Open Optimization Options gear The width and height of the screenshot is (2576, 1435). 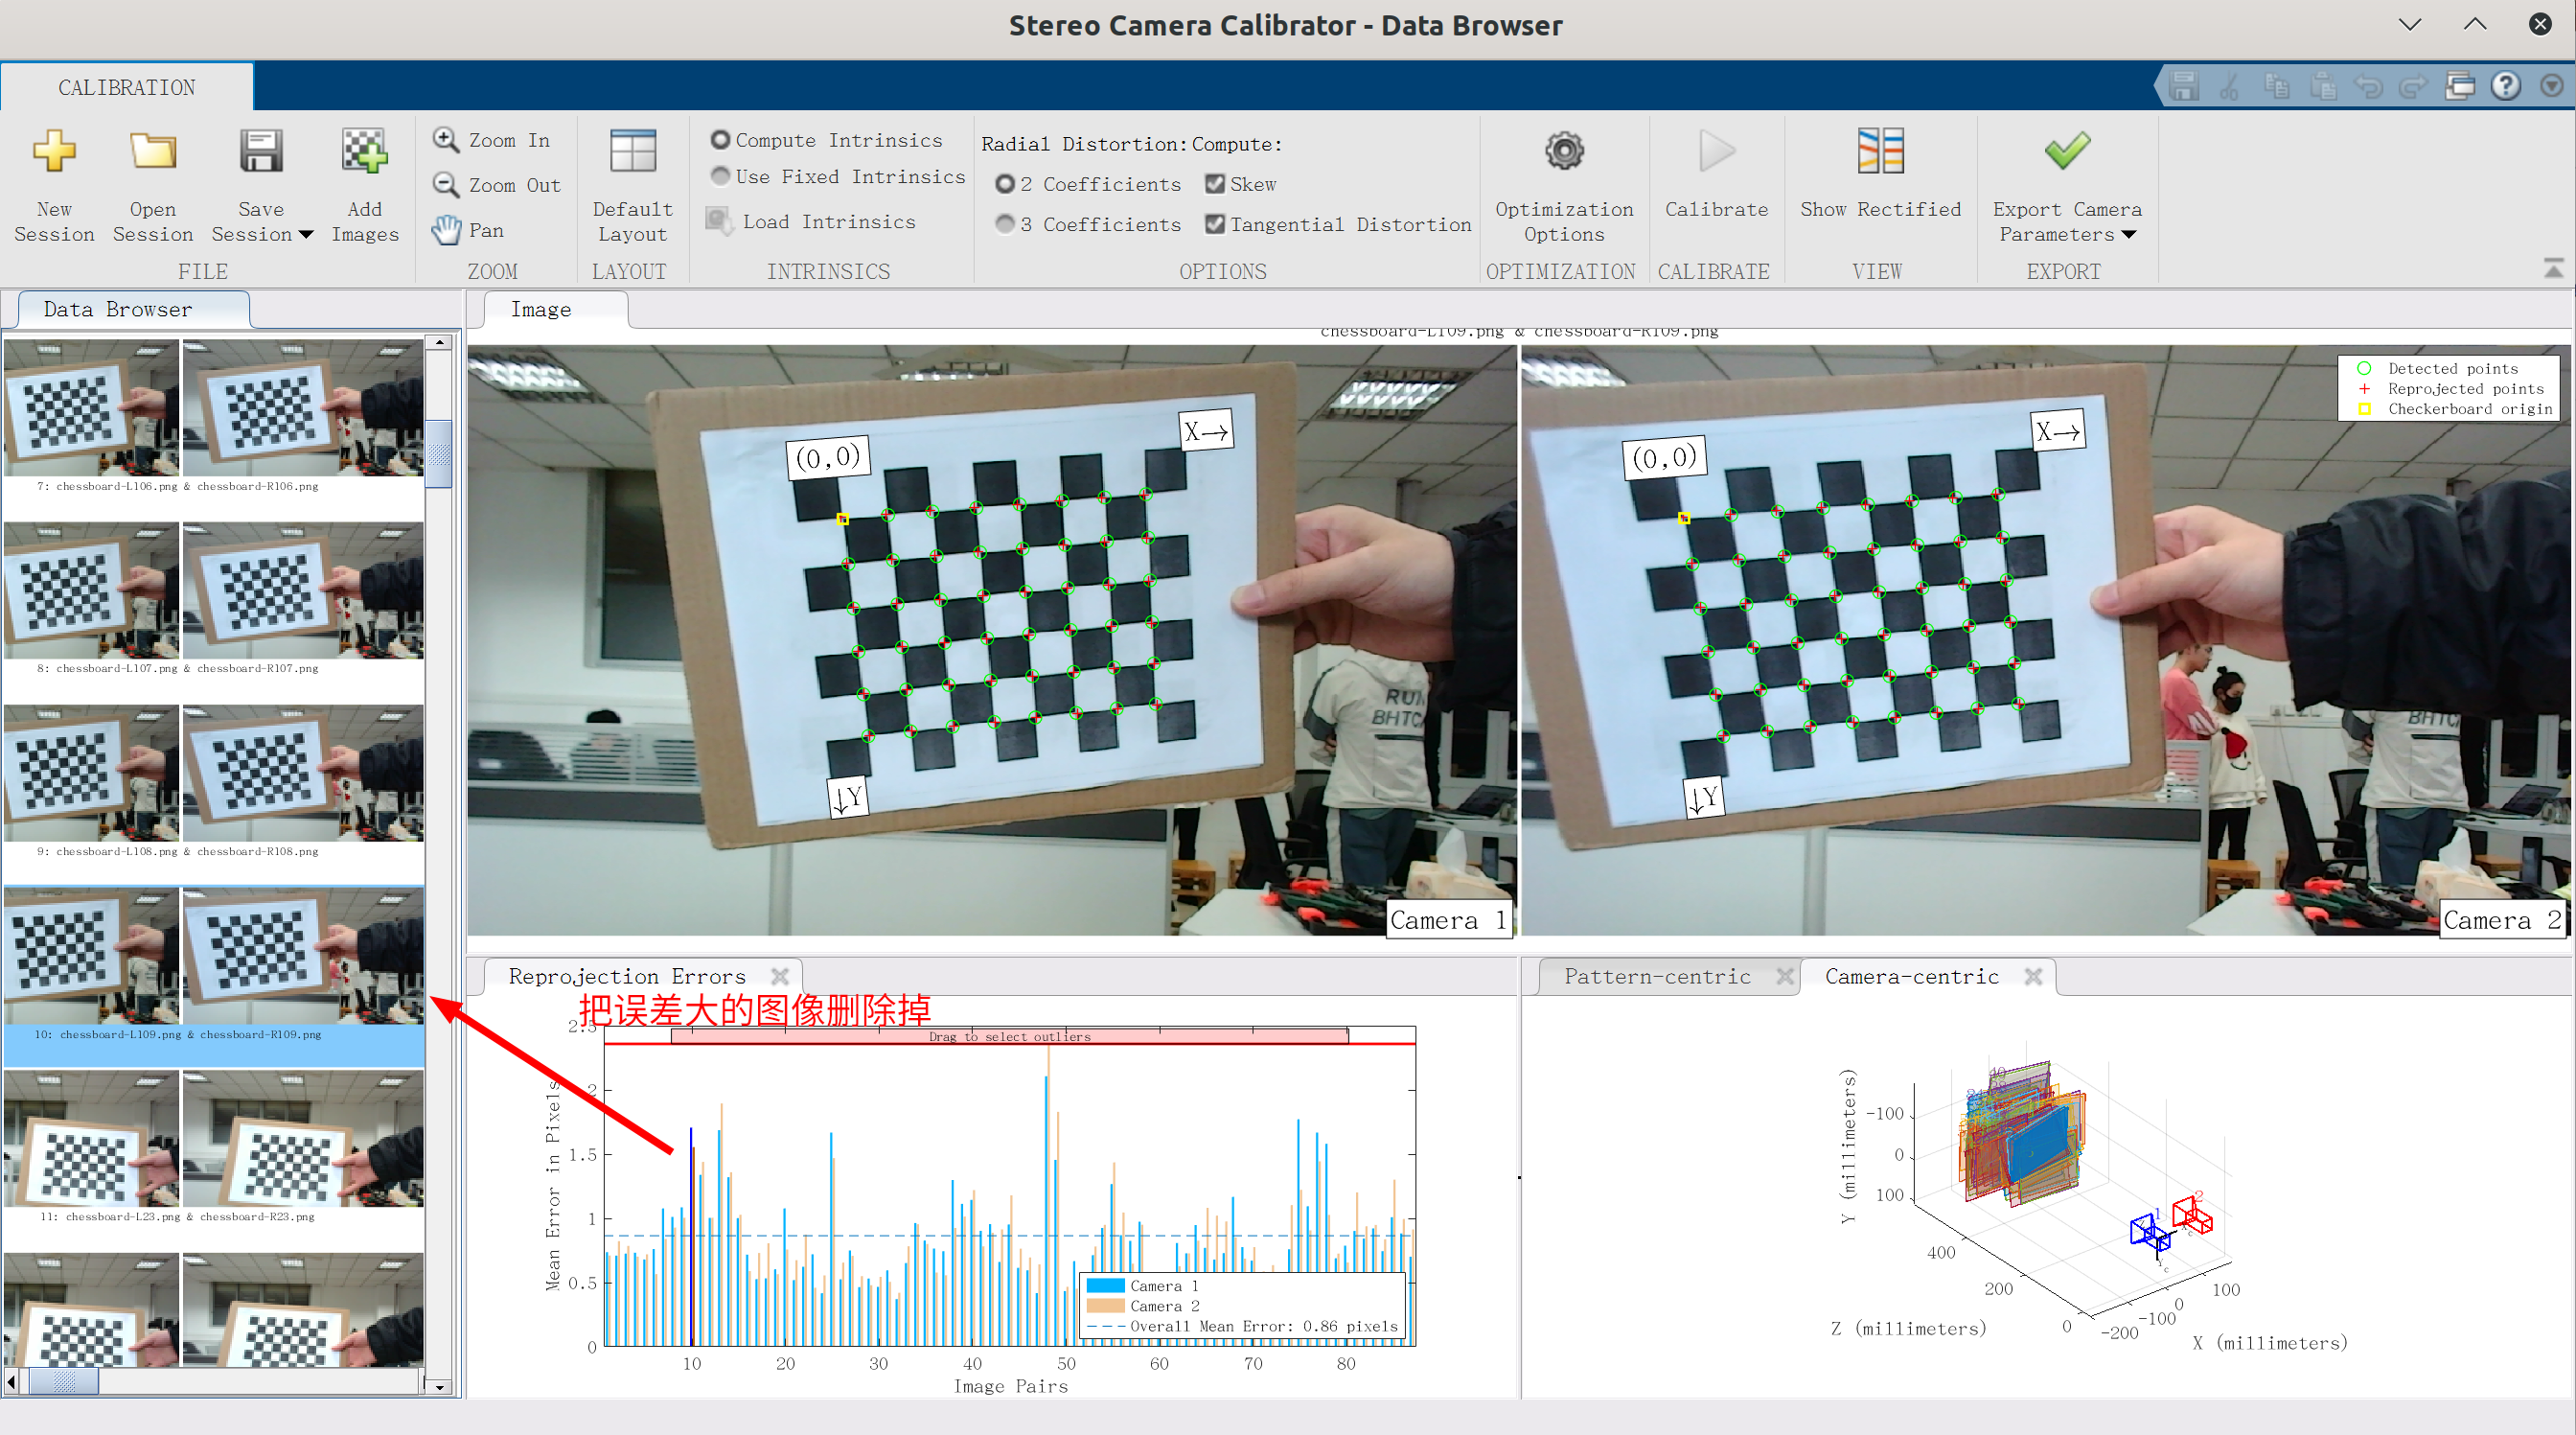1564,152
